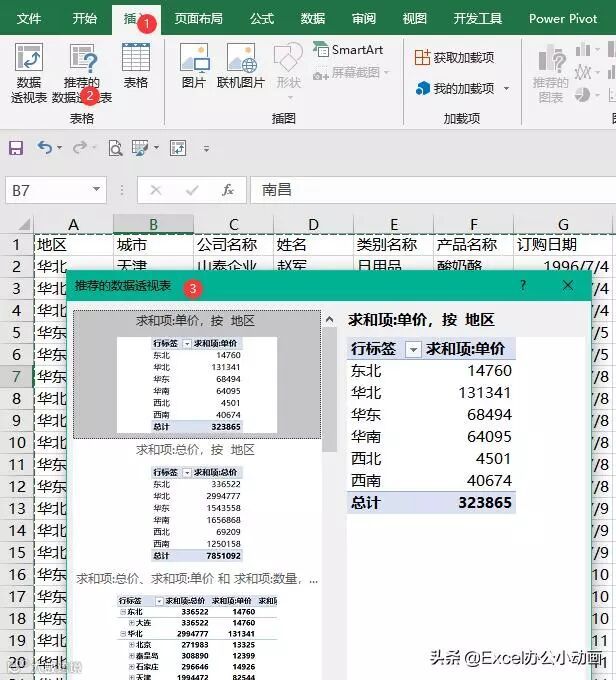Image resolution: width=616 pixels, height=680 pixels.
Task: Click the dialog help question mark
Action: pos(523,285)
